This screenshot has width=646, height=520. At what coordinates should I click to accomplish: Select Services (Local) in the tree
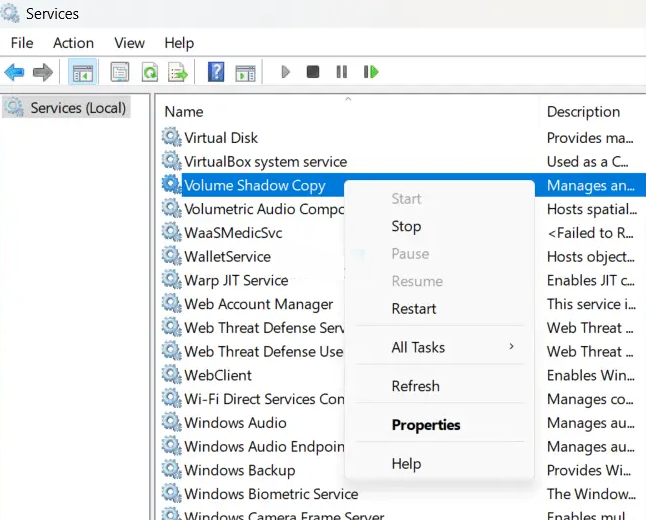78,107
